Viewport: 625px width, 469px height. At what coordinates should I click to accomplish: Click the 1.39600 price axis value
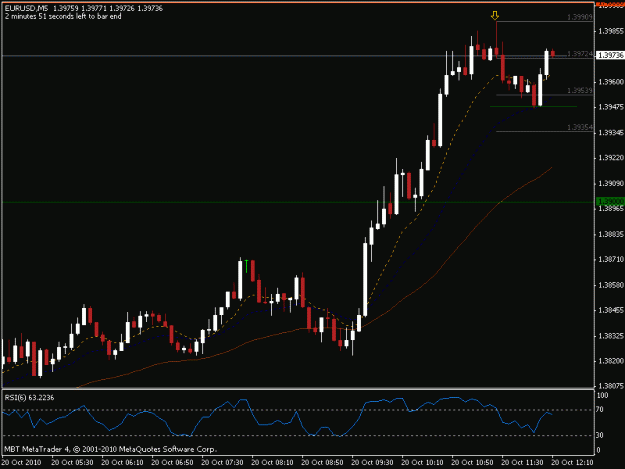pos(611,82)
